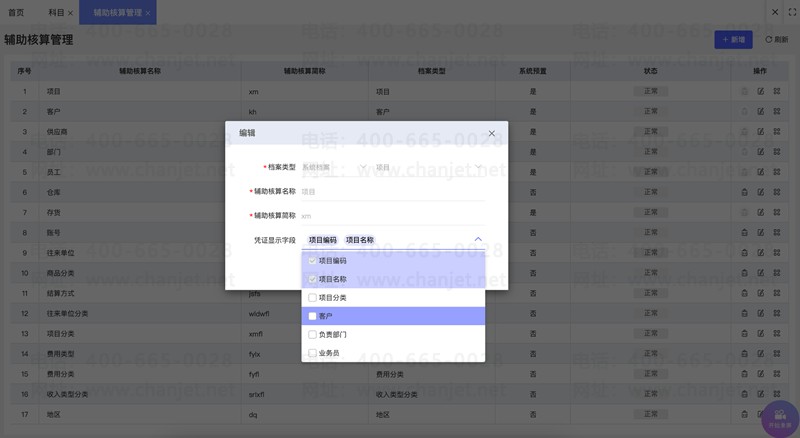Click four-squares icon in 存货 row 7
Viewport: 800px width, 438px height.
point(777,212)
